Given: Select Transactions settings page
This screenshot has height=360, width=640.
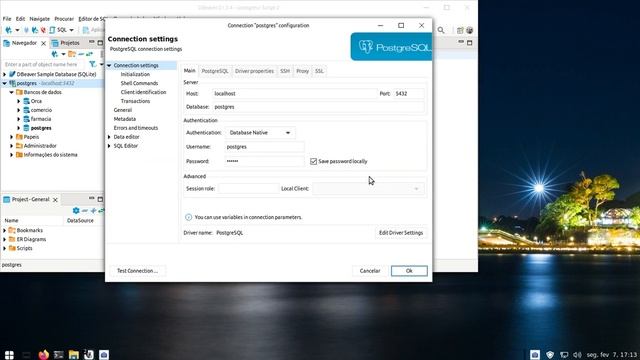Looking at the screenshot, I should click(x=135, y=101).
